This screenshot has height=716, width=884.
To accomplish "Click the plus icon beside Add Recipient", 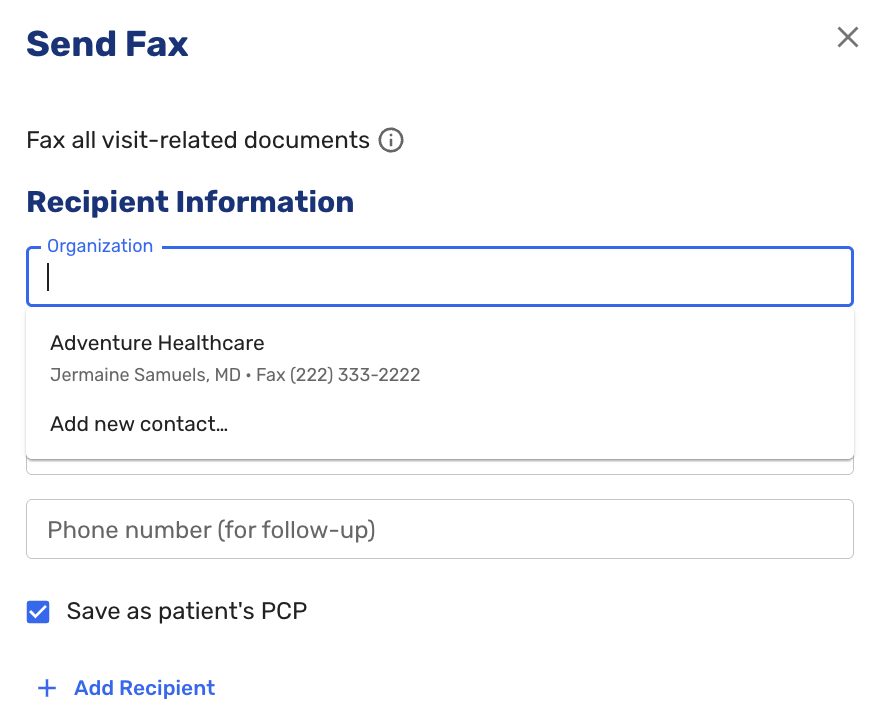I will pyautogui.click(x=47, y=688).
